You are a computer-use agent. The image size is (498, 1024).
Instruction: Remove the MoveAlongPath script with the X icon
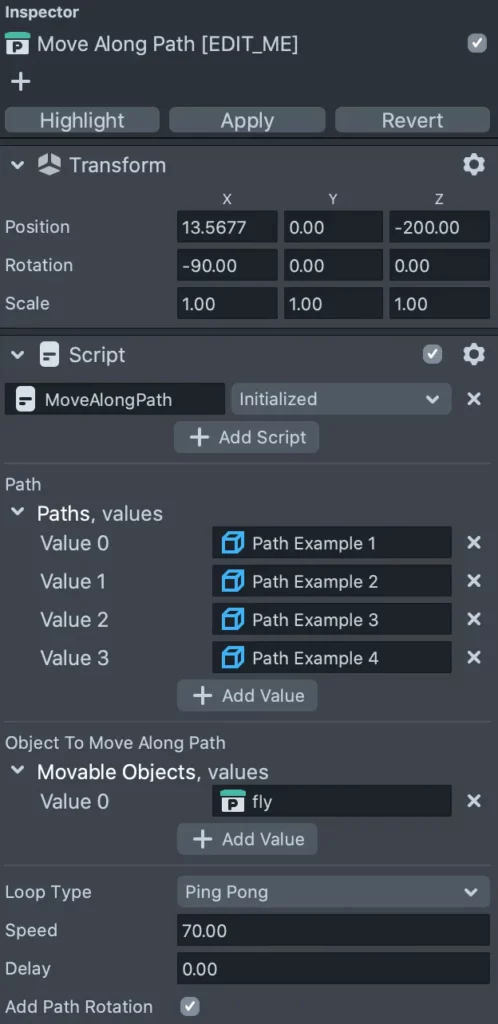(x=474, y=399)
